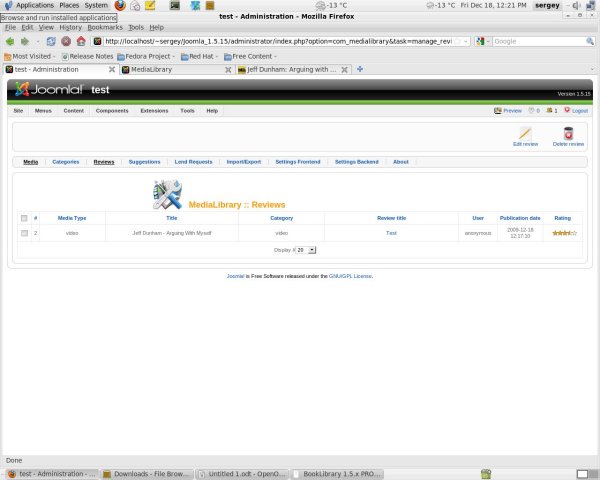Open Firefox History menu

70,27
